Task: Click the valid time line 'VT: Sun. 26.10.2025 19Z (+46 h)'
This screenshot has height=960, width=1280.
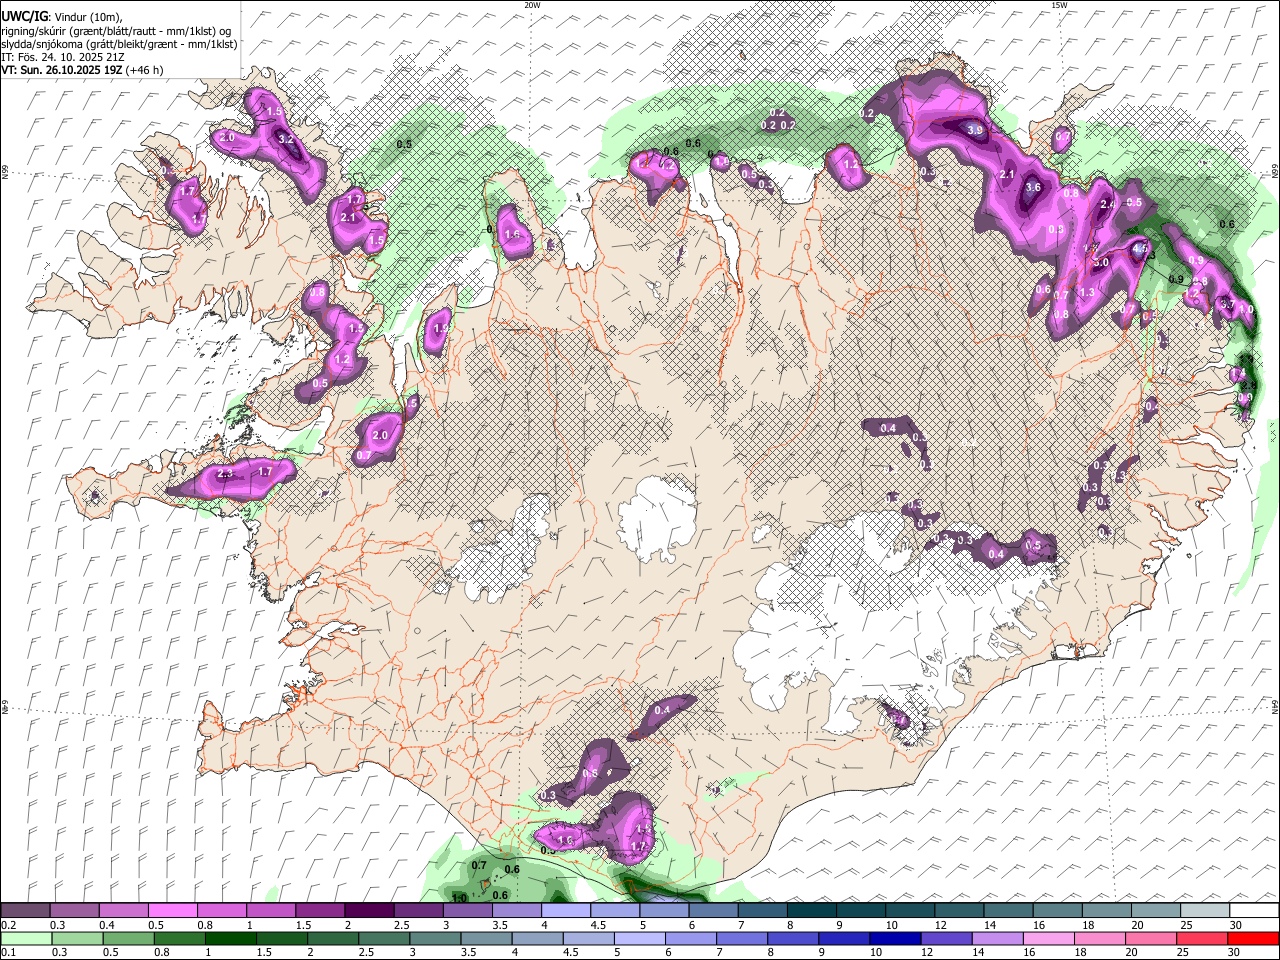Action: pos(82,70)
